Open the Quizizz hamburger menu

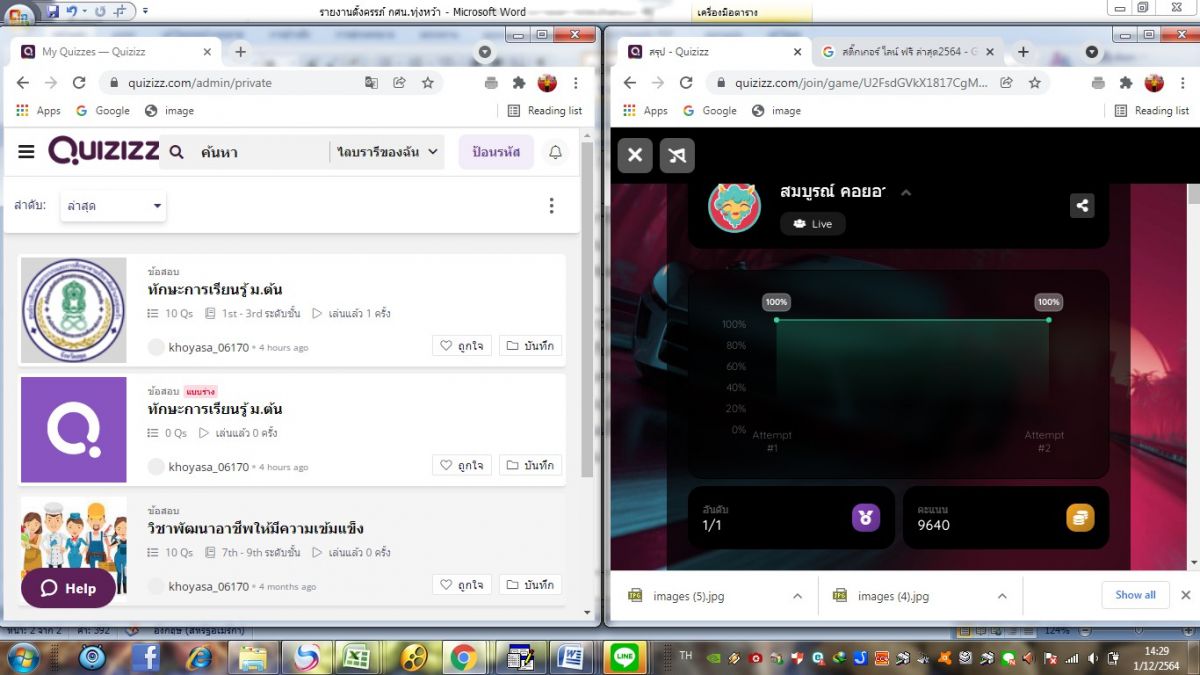[x=26, y=152]
